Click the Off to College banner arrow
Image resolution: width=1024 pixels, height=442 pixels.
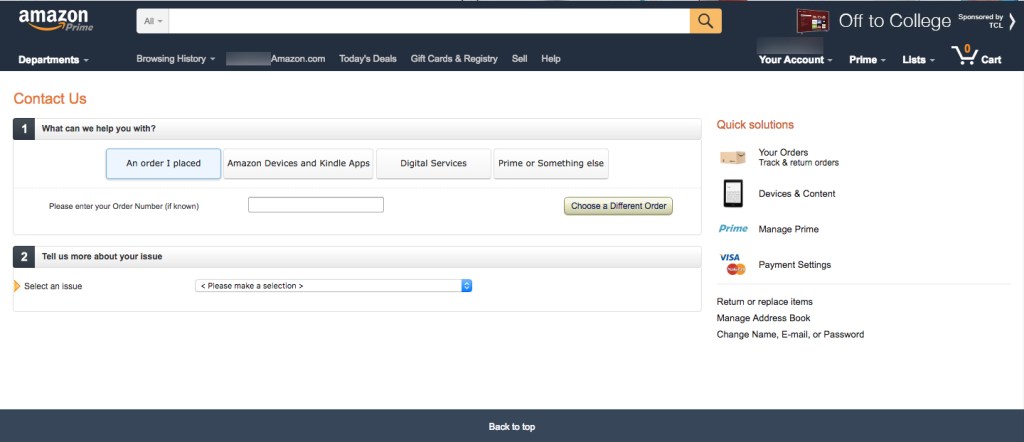(1011, 21)
